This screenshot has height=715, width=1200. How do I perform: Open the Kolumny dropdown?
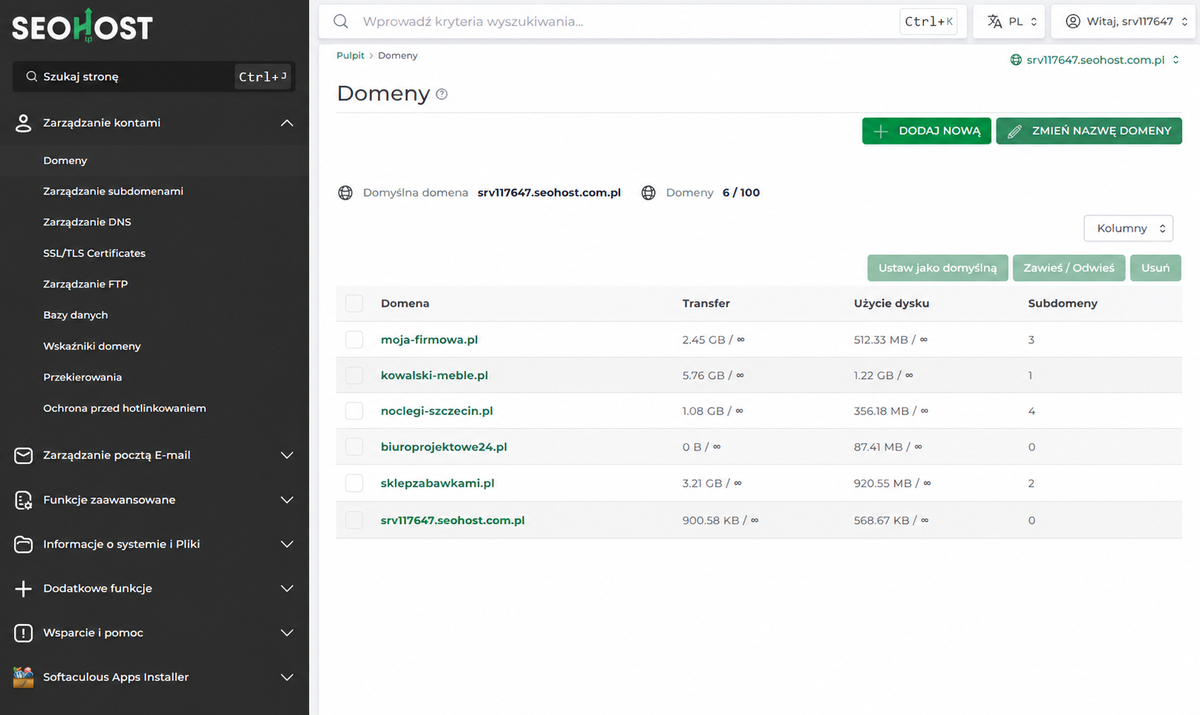1128,228
